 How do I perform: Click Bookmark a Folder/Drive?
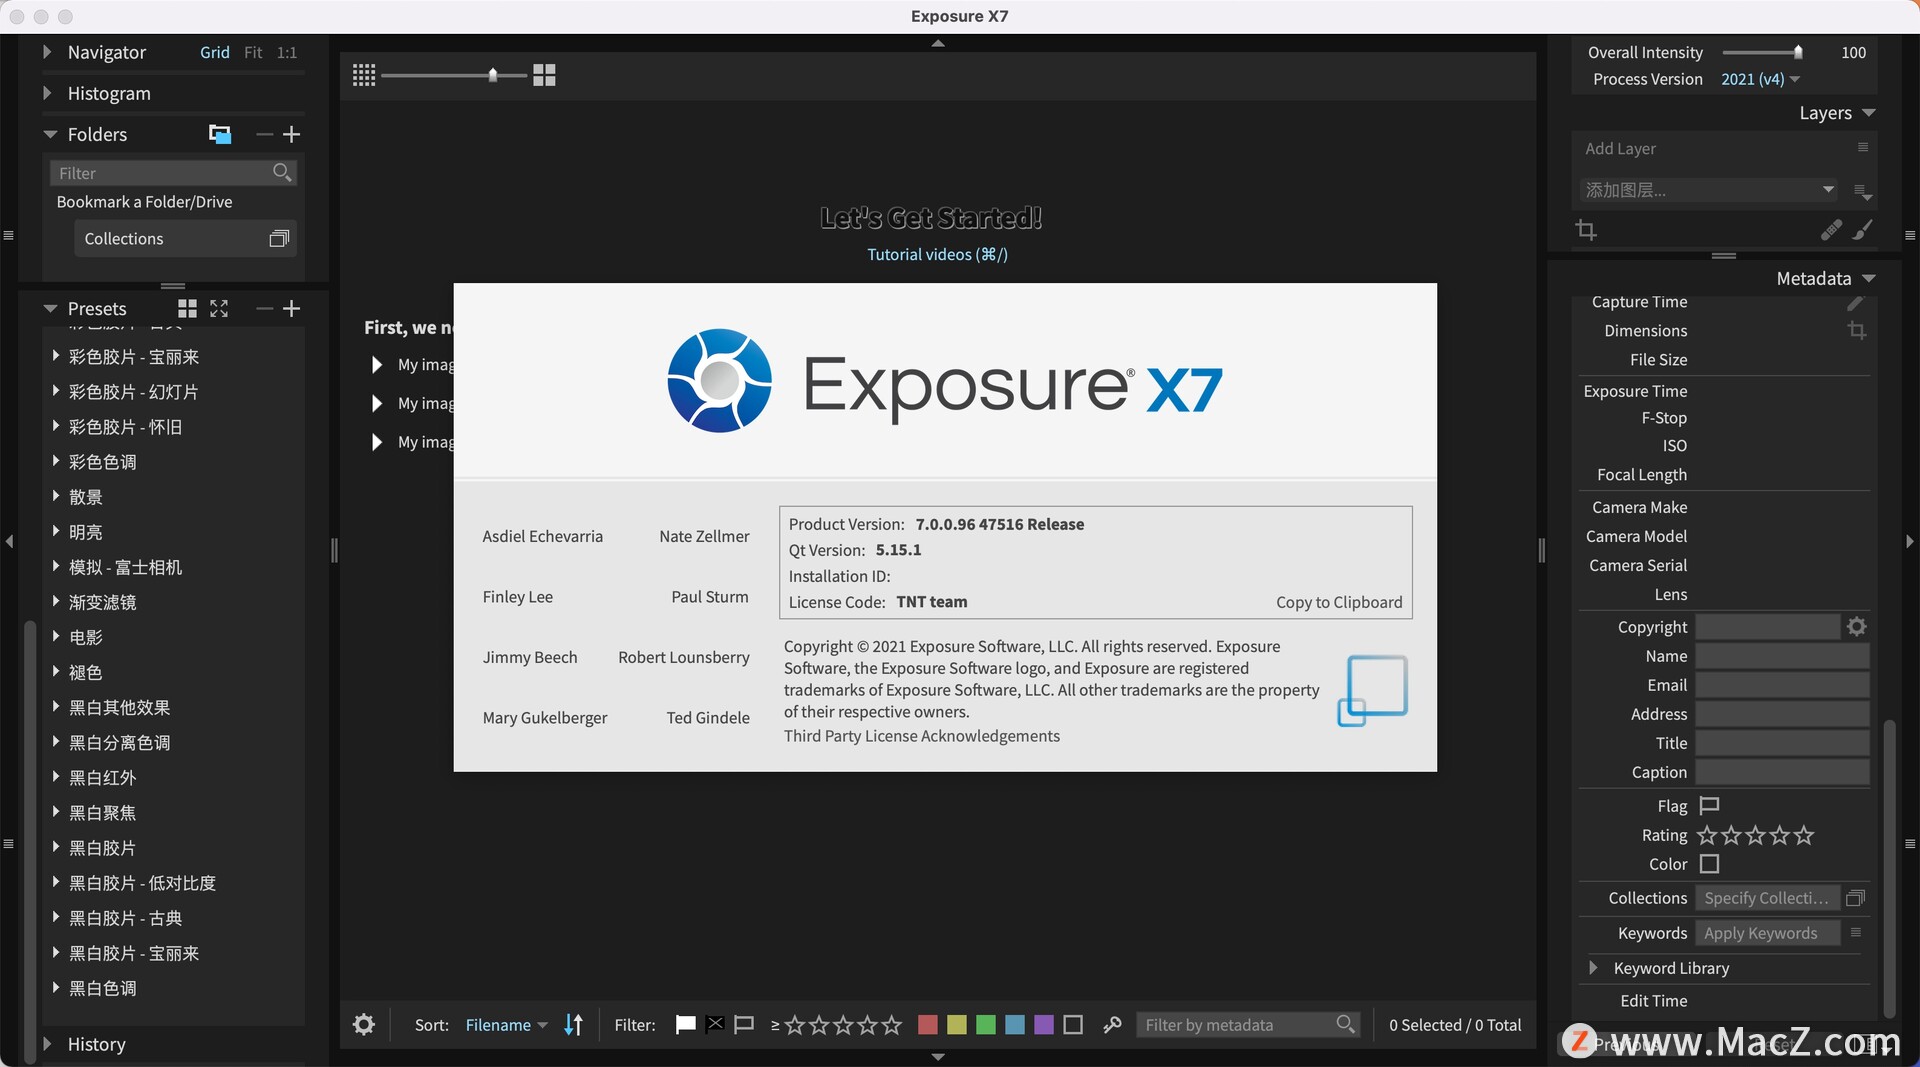[144, 202]
